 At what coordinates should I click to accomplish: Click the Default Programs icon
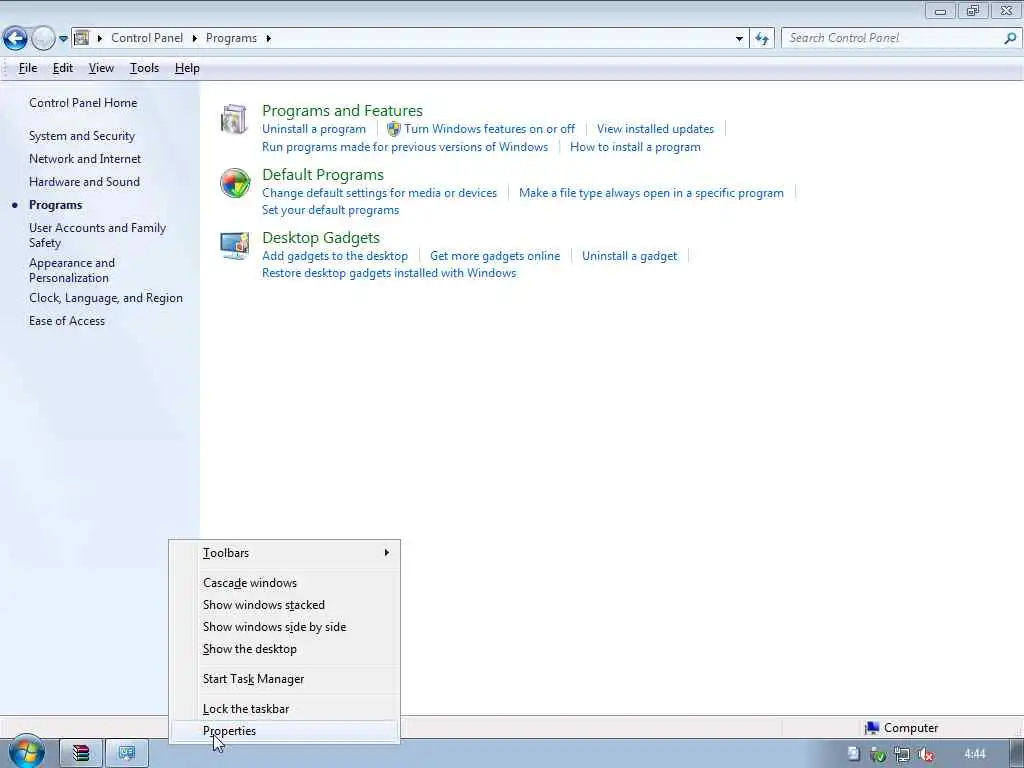(234, 183)
